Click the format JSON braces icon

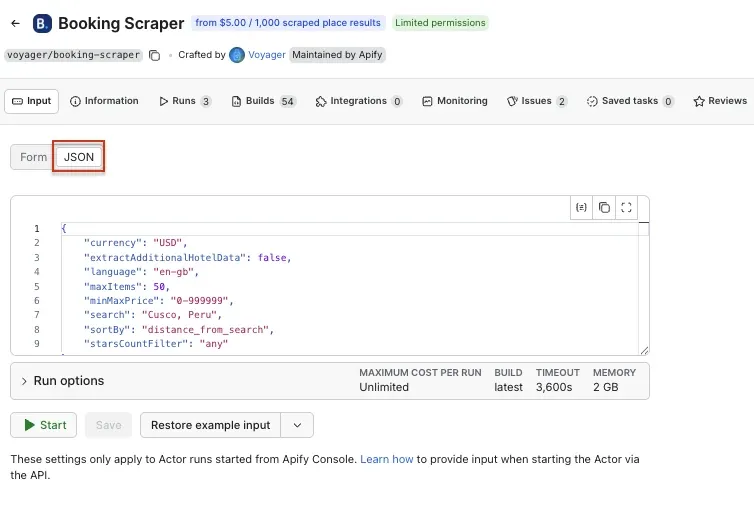[x=581, y=207]
